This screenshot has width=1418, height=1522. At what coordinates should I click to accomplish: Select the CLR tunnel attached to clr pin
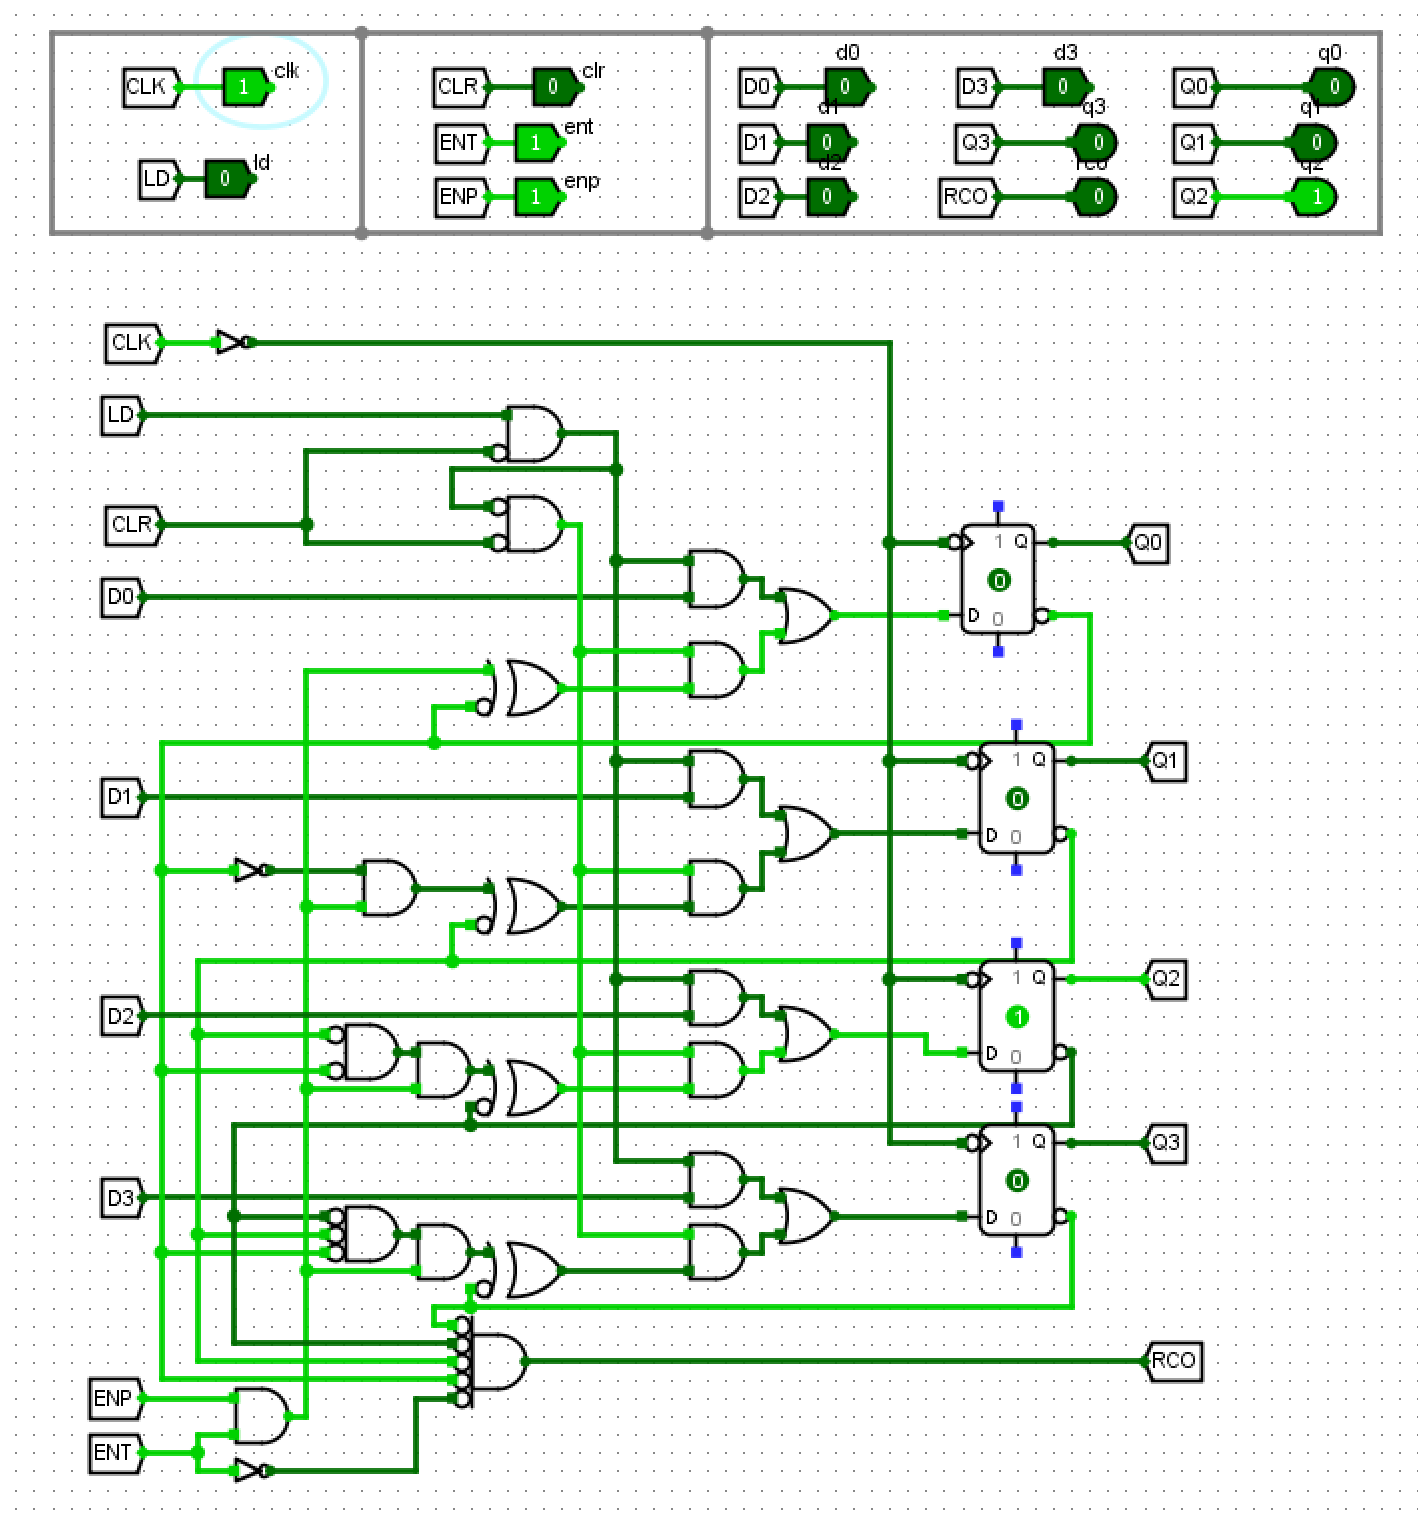(462, 87)
